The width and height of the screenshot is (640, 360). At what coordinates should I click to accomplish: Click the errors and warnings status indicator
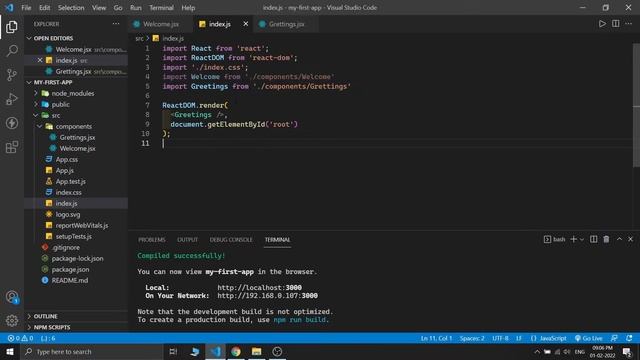(x=20, y=338)
